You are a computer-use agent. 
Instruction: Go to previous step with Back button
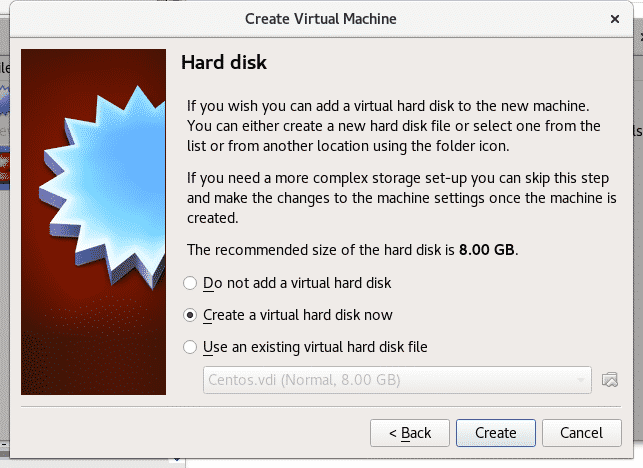point(410,433)
